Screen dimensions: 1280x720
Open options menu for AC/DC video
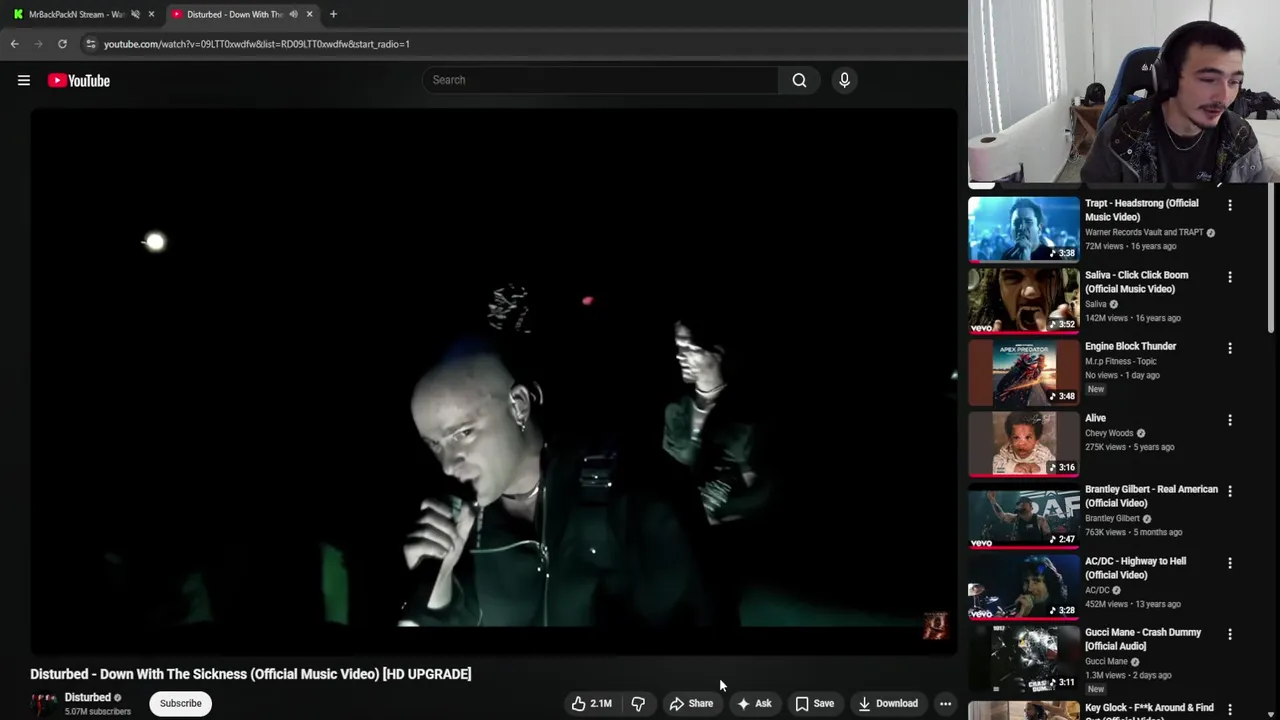1230,563
